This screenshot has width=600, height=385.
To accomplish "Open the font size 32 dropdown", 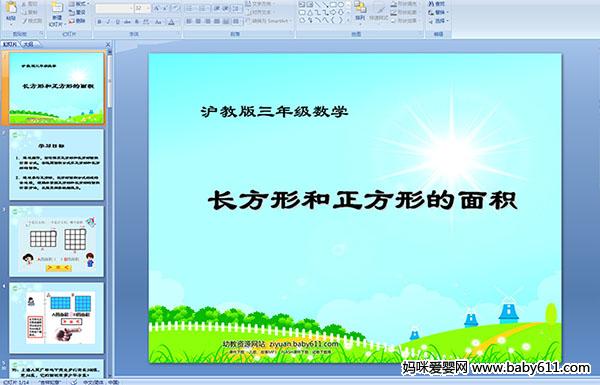I will pos(142,8).
